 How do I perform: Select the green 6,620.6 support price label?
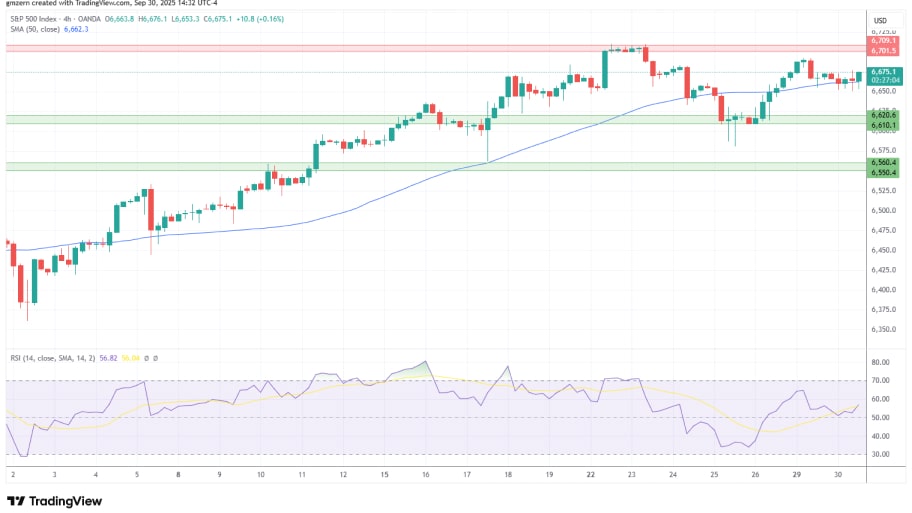pos(882,116)
